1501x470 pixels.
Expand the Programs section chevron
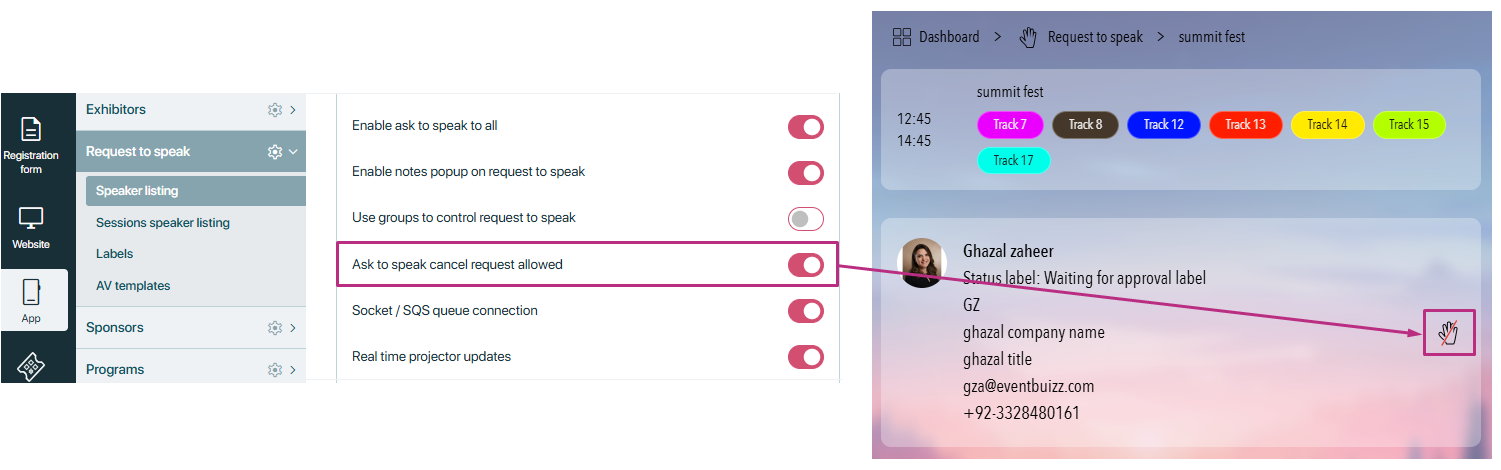click(x=293, y=370)
